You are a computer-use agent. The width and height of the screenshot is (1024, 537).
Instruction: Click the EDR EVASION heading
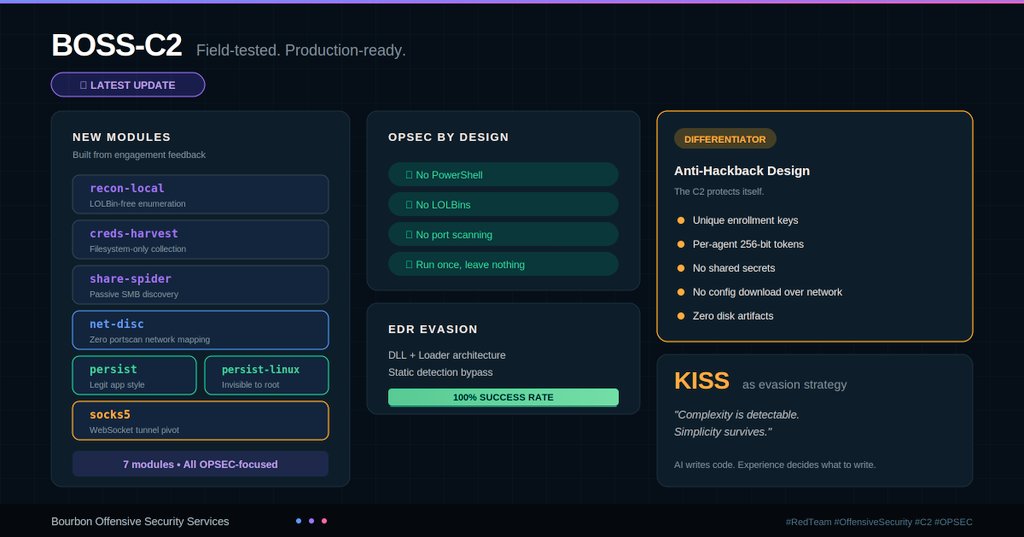[x=432, y=329]
